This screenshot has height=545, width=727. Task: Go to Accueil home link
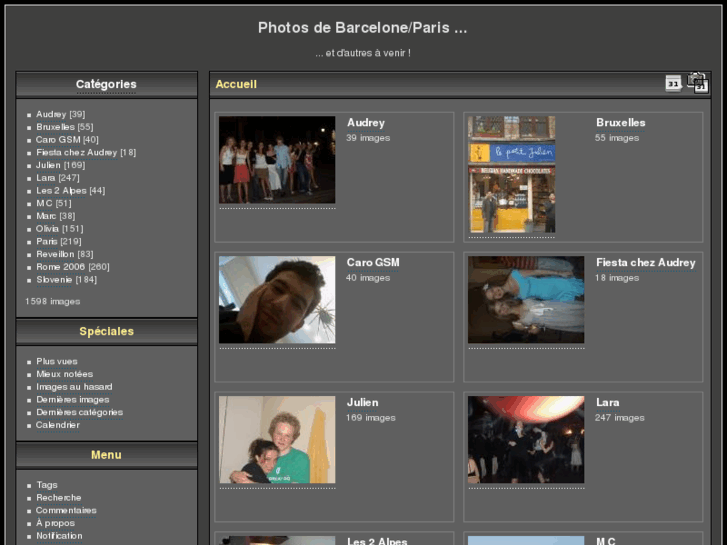(x=236, y=84)
